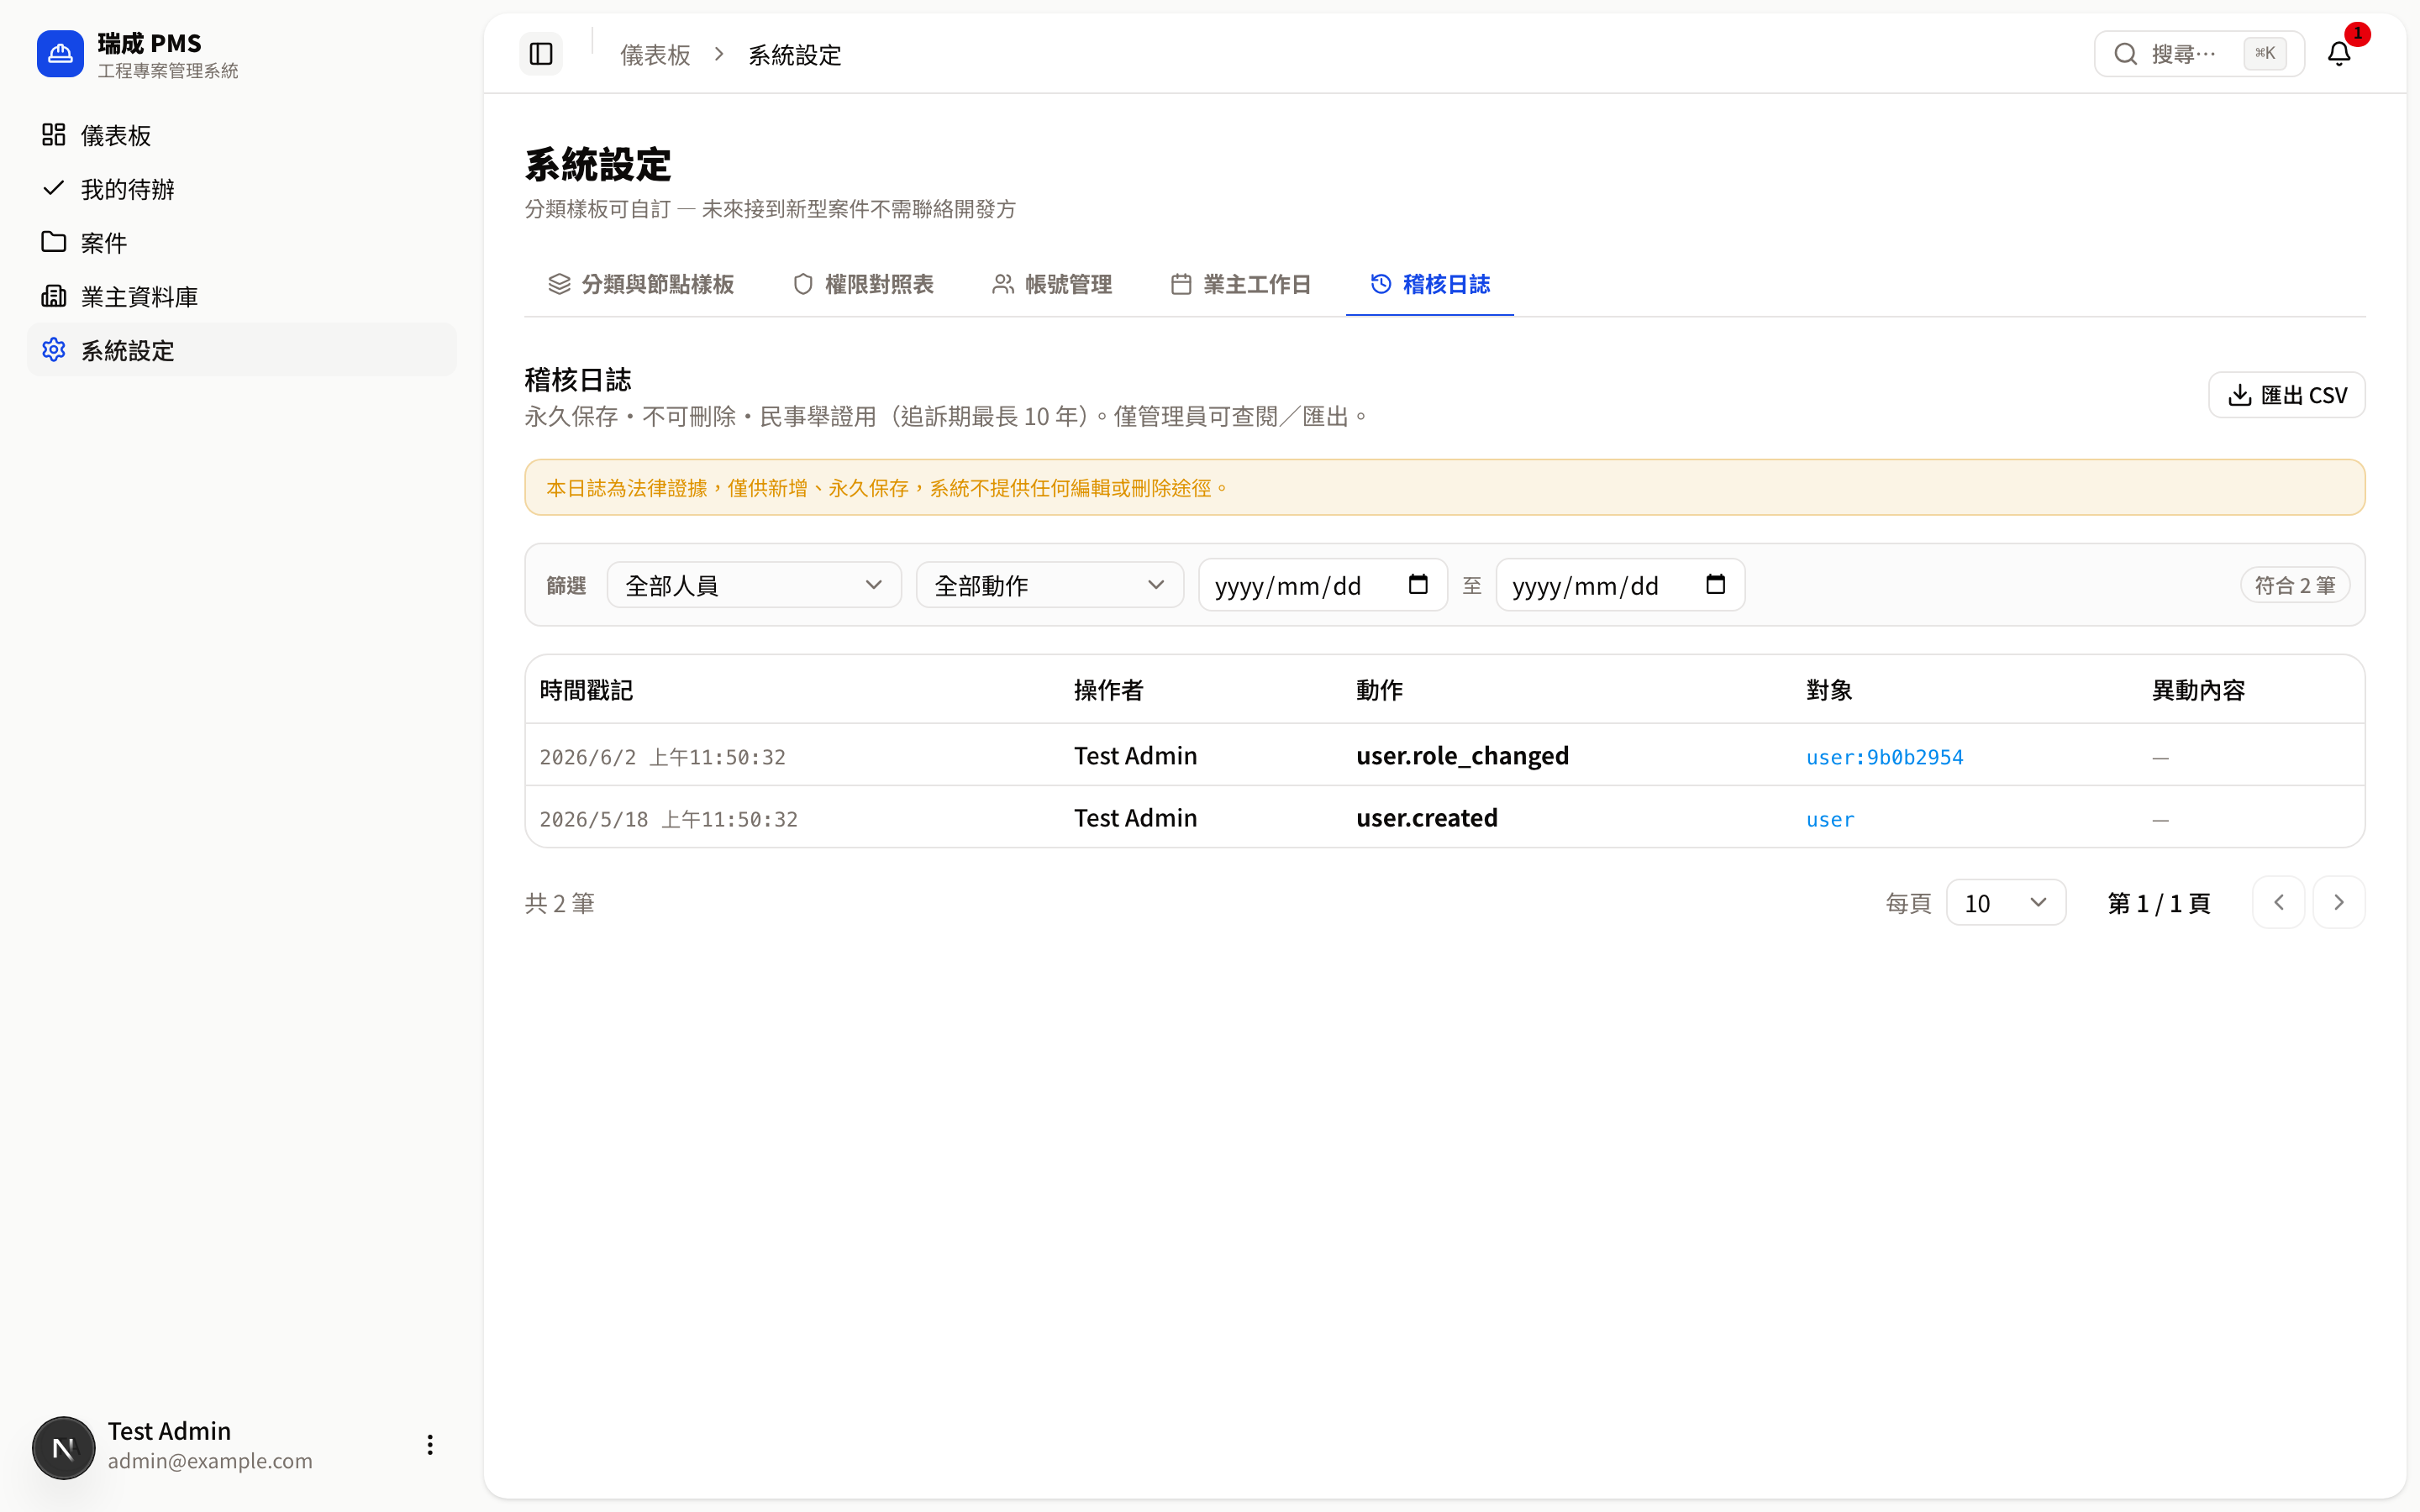Go to the next page arrow

[2339, 903]
